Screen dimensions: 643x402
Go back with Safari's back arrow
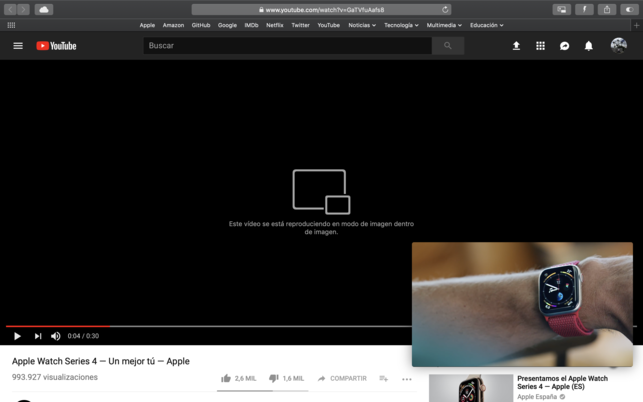pos(10,9)
